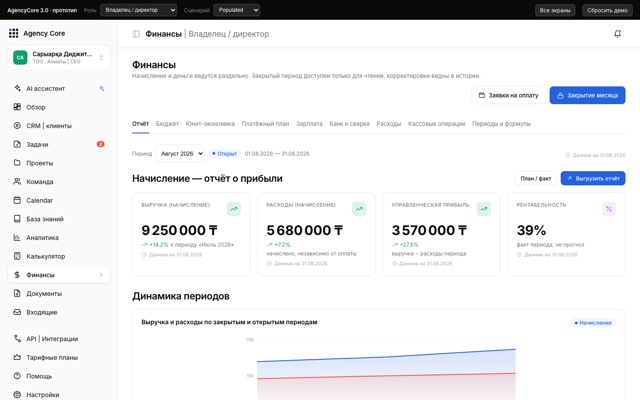The width and height of the screenshot is (640, 400).
Task: Click the notifications bell icon
Action: (618, 34)
